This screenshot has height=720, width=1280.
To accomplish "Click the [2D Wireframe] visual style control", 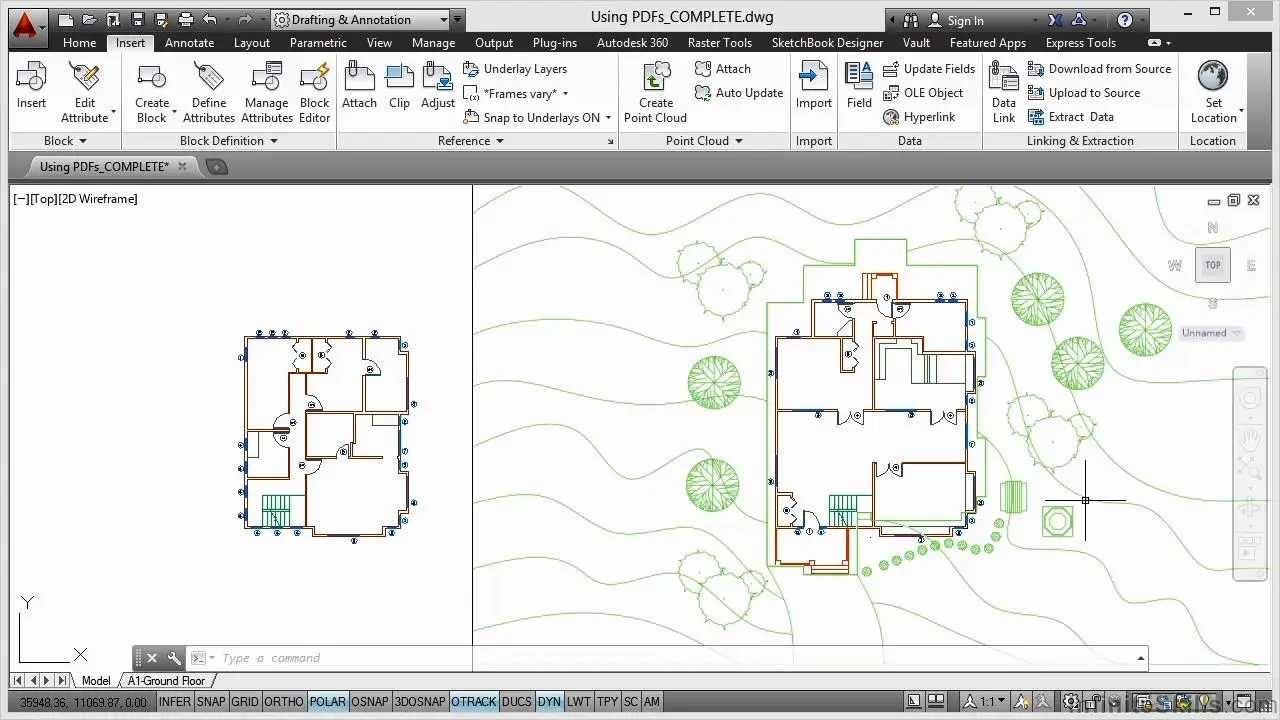I will click(98, 199).
